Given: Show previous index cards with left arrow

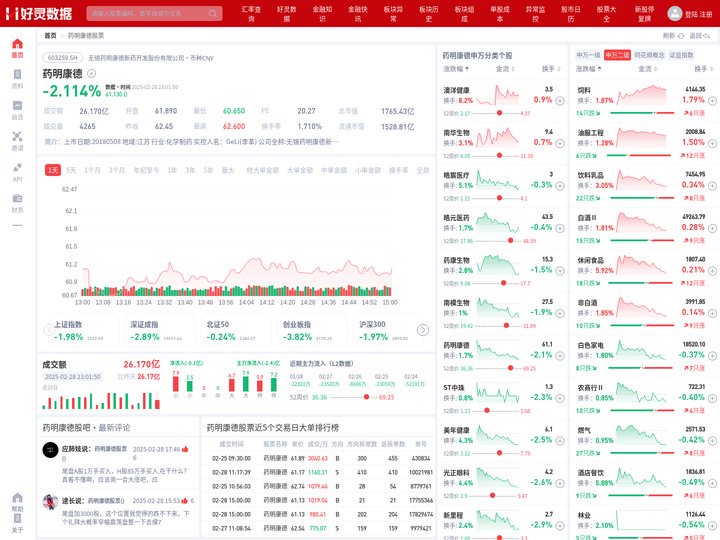Looking at the screenshot, I should pos(49,330).
